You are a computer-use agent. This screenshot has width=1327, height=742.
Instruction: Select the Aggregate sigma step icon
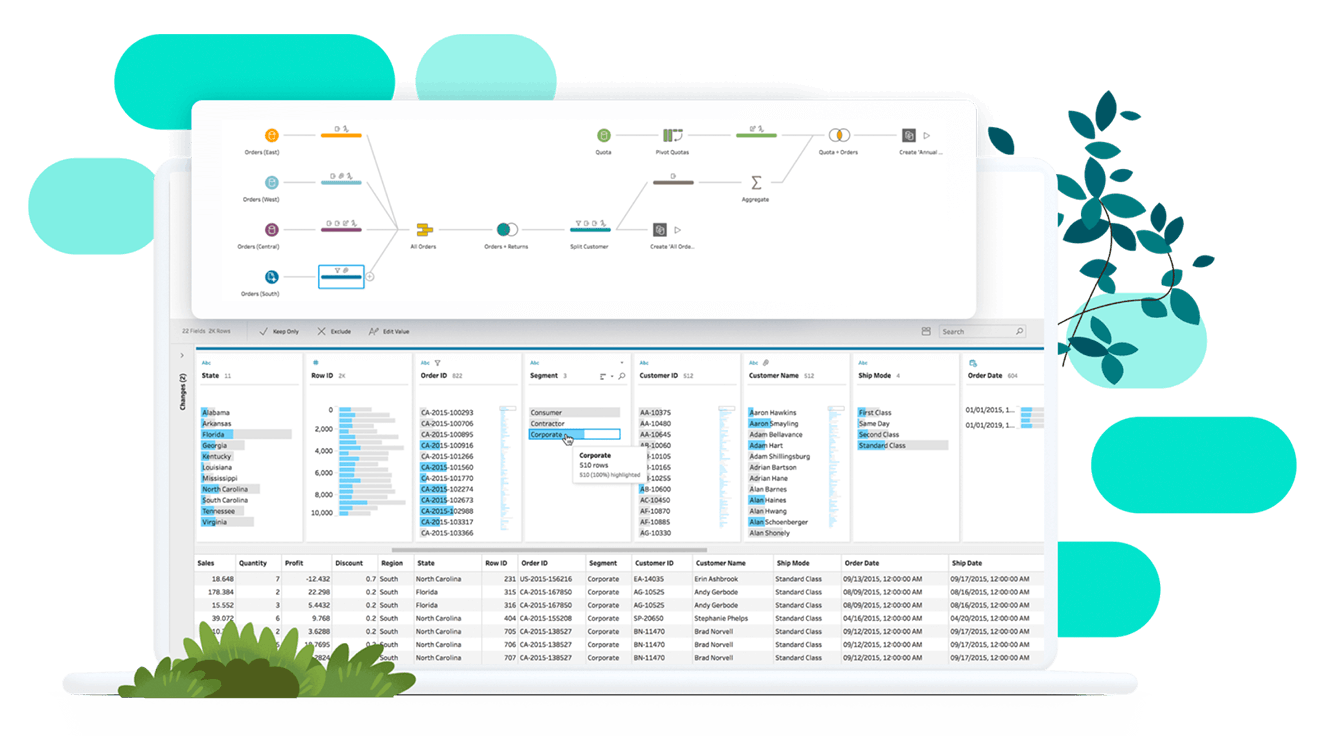[756, 183]
